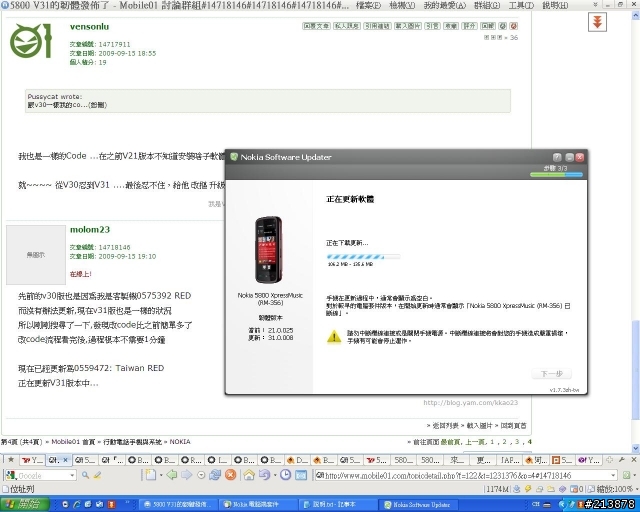Click the Windows Start button
The width and height of the screenshot is (640, 512).
pyautogui.click(x=22, y=504)
